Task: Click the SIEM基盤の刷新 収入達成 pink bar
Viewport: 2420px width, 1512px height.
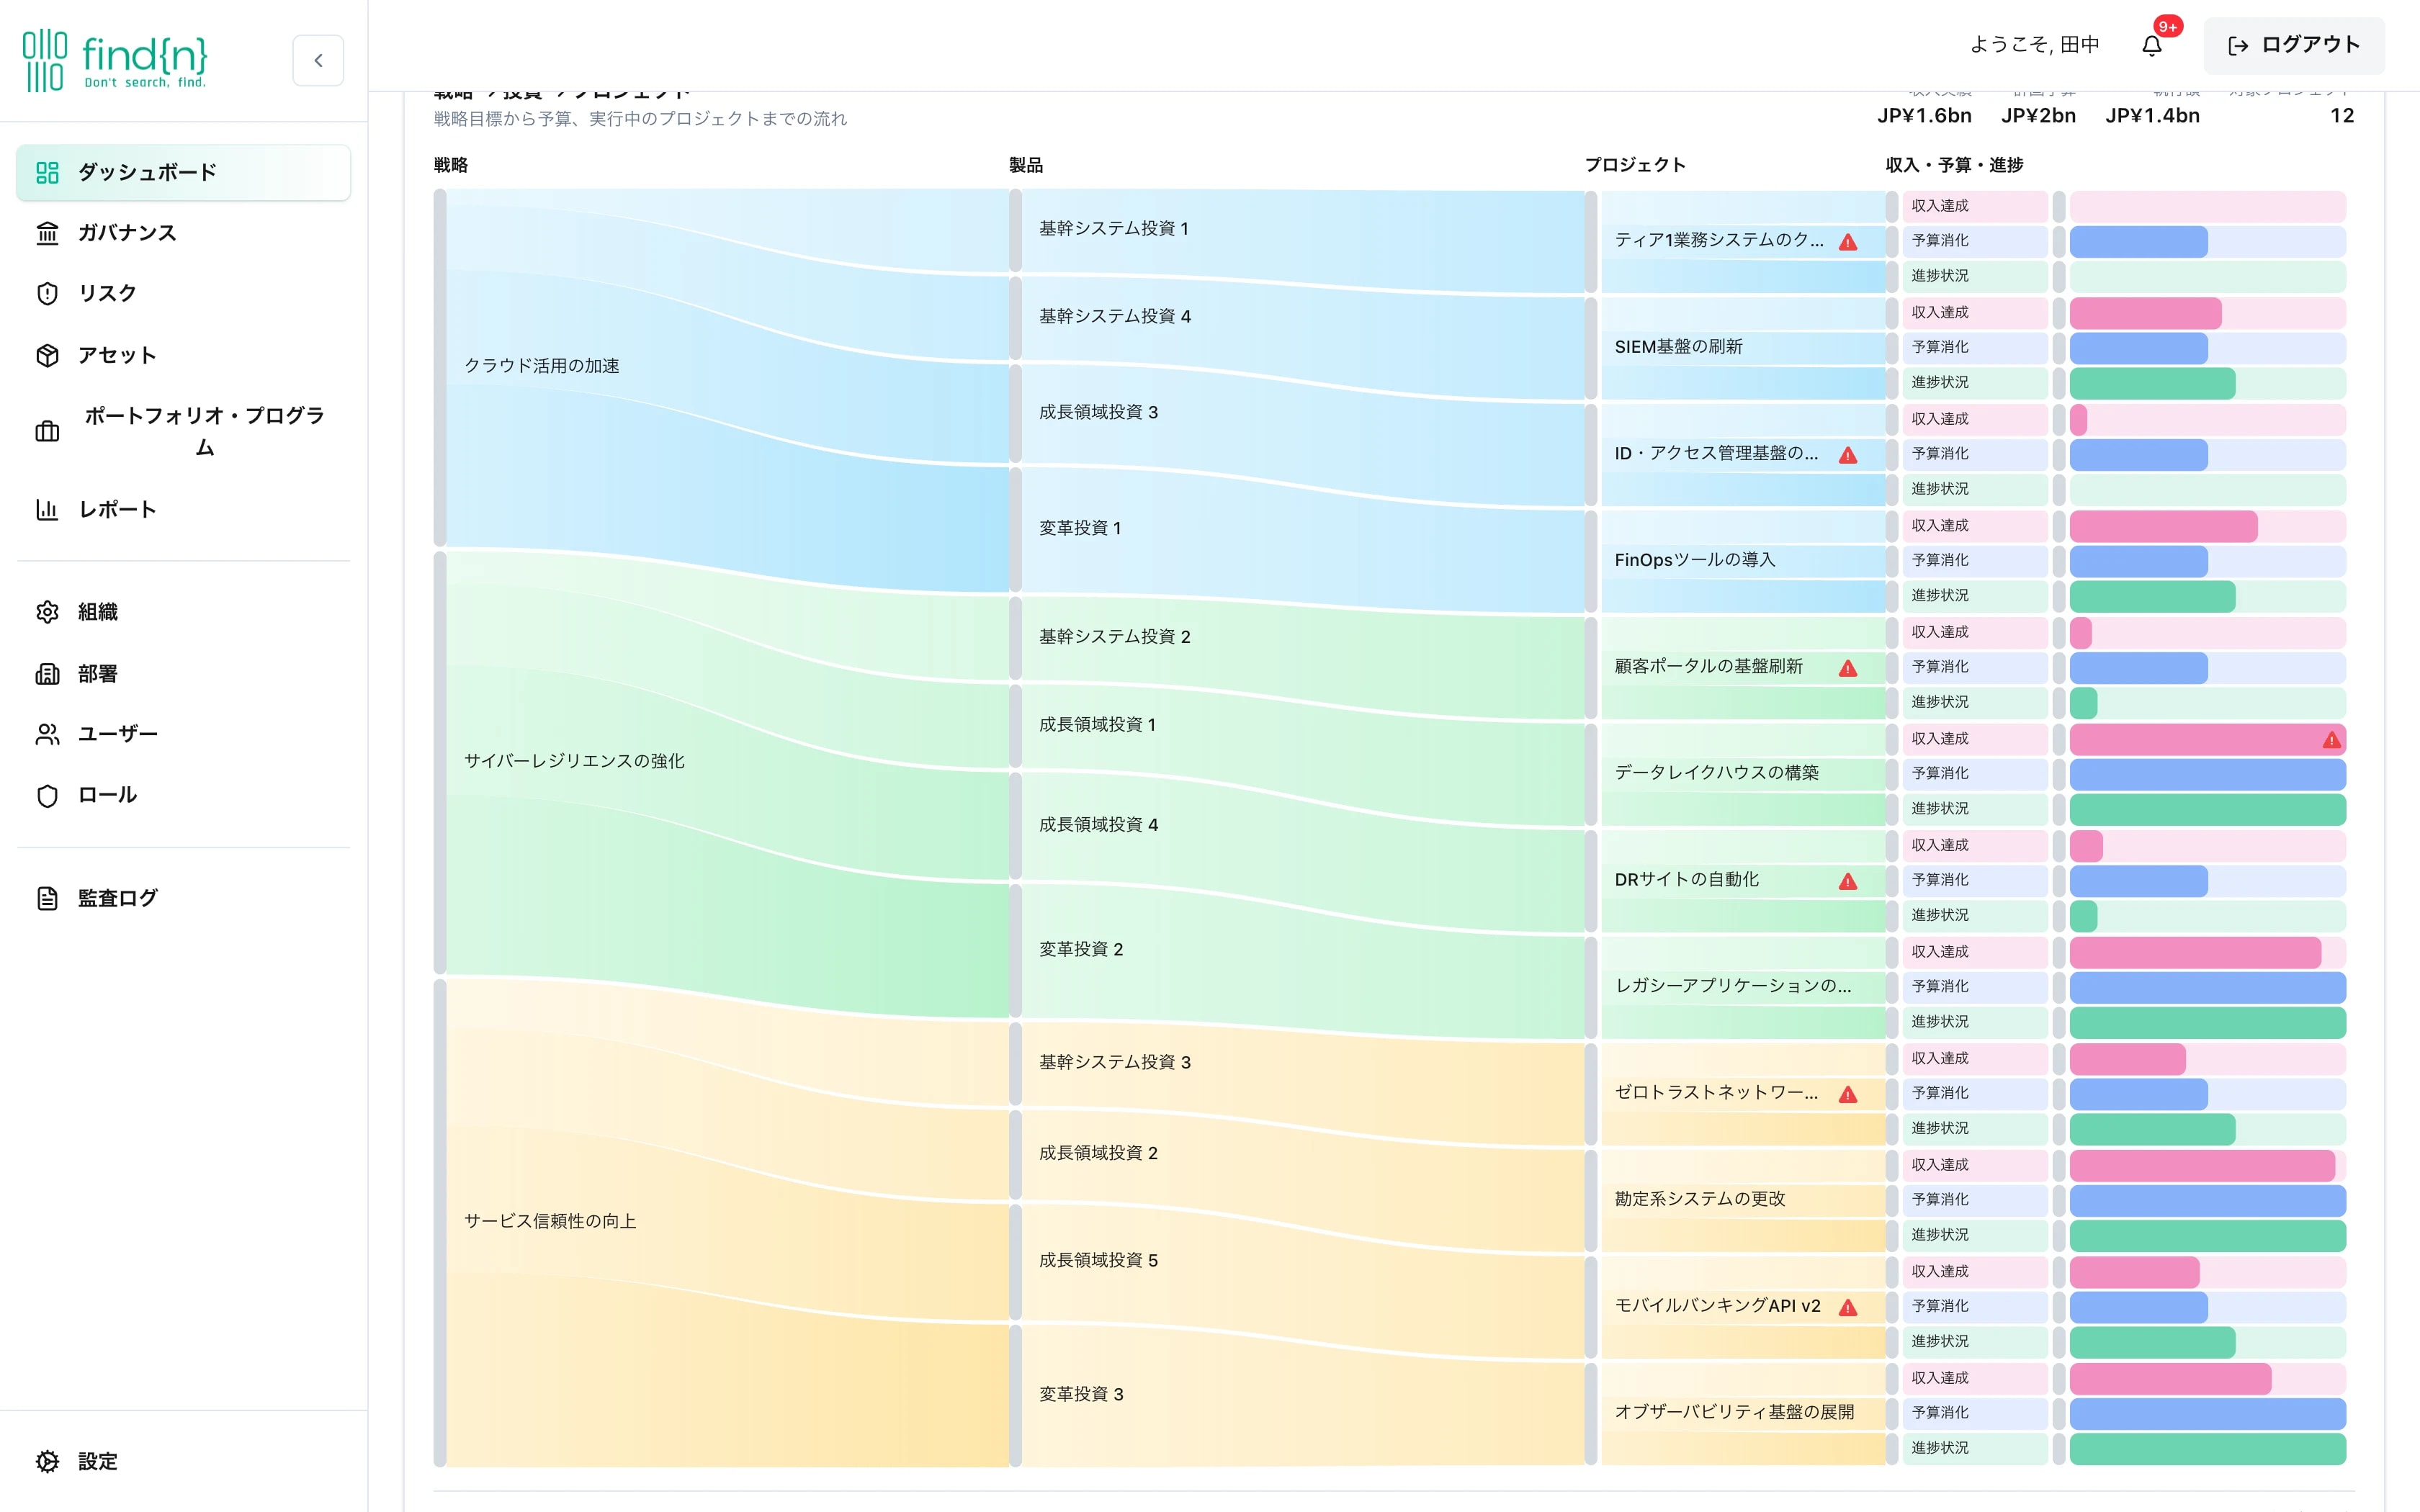Action: [2145, 313]
